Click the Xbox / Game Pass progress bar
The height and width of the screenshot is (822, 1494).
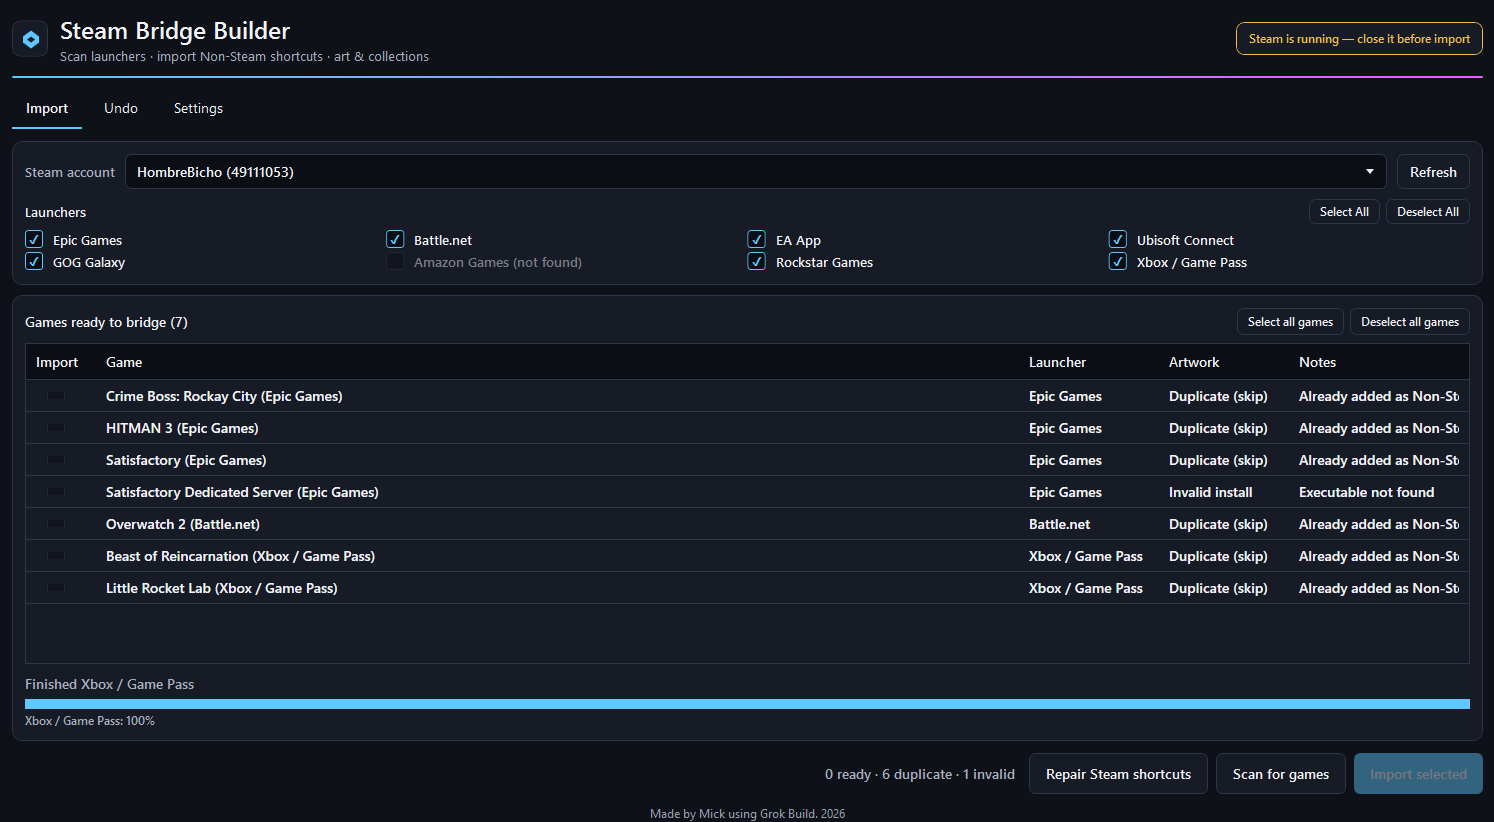point(747,704)
